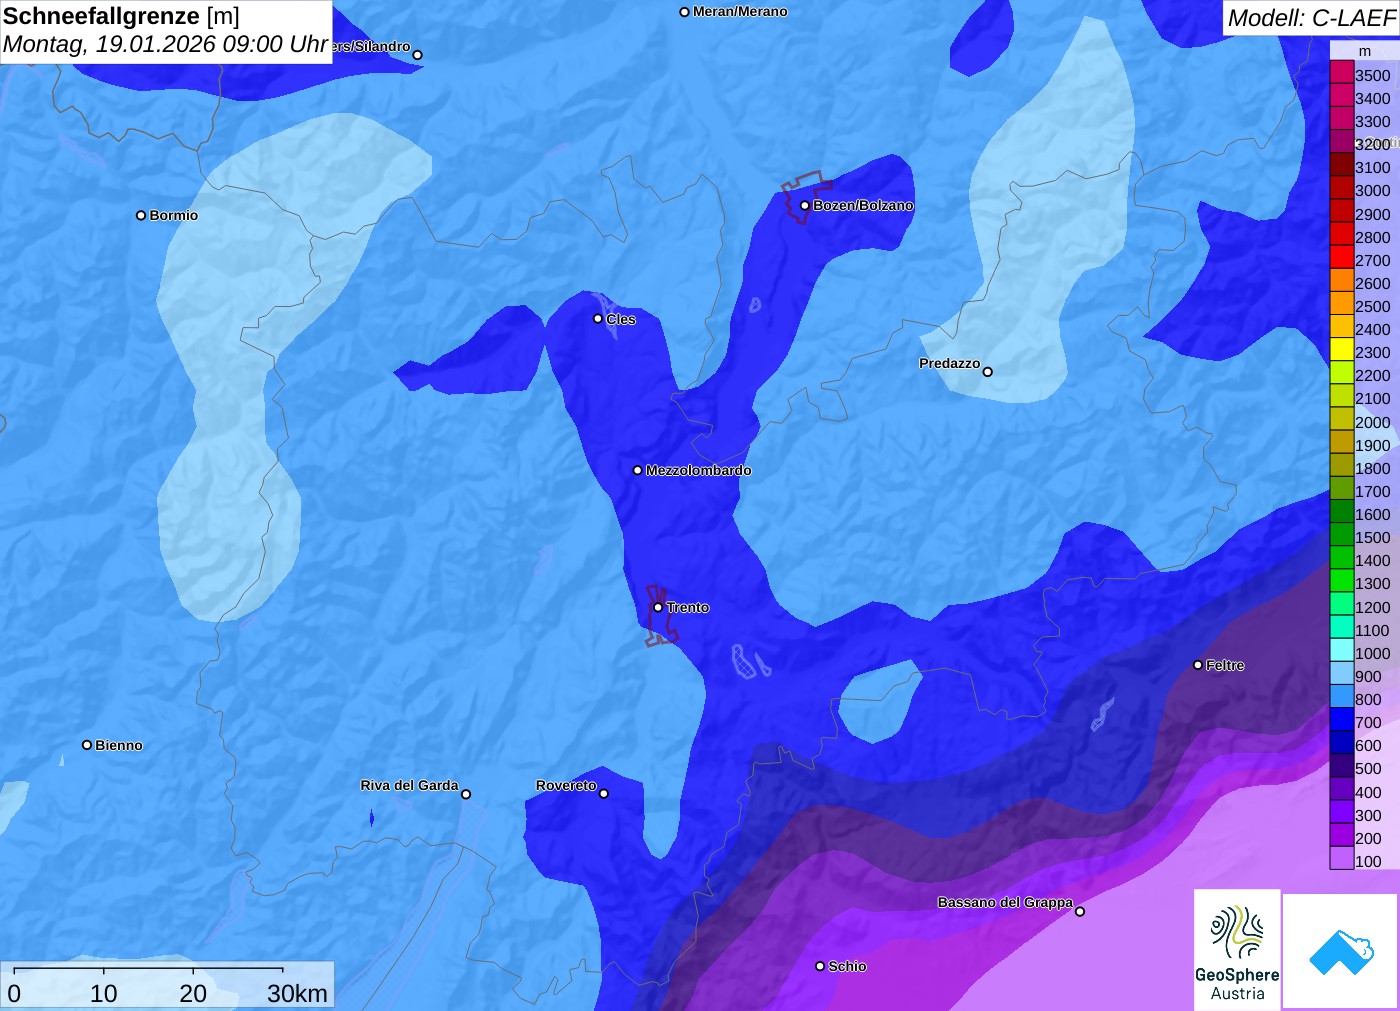Select the 800 m blue legend swatch
Viewport: 1400px width, 1011px height.
click(x=1342, y=696)
